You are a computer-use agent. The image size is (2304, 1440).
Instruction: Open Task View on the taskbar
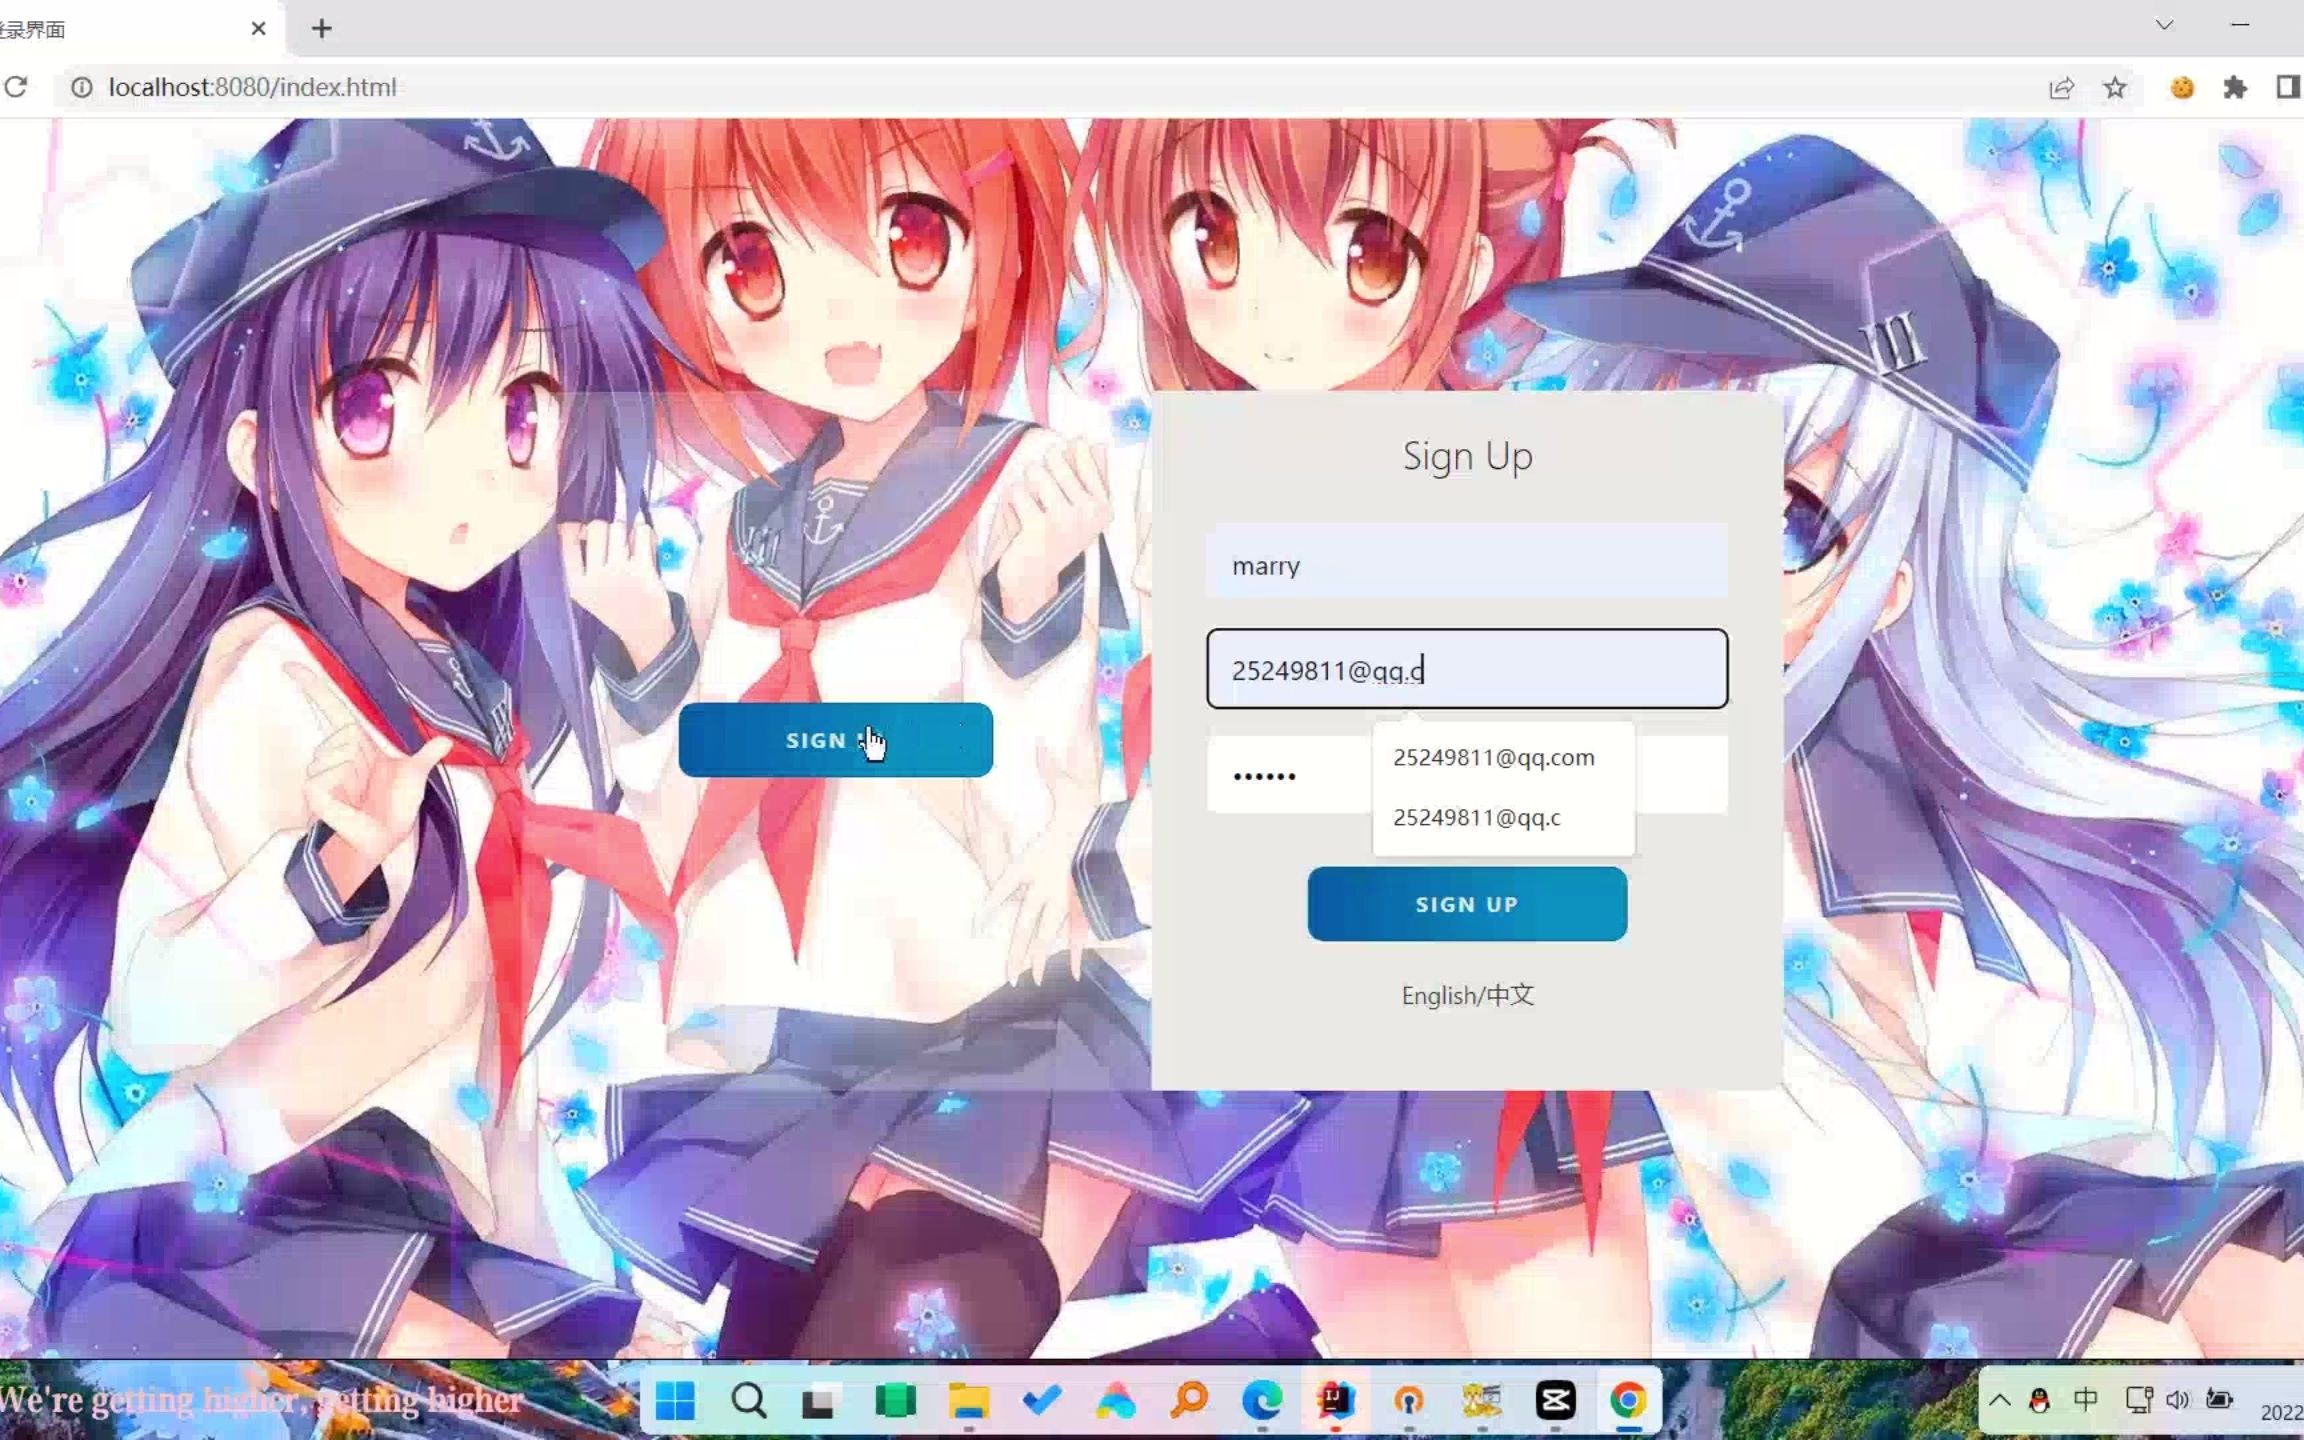click(820, 1401)
